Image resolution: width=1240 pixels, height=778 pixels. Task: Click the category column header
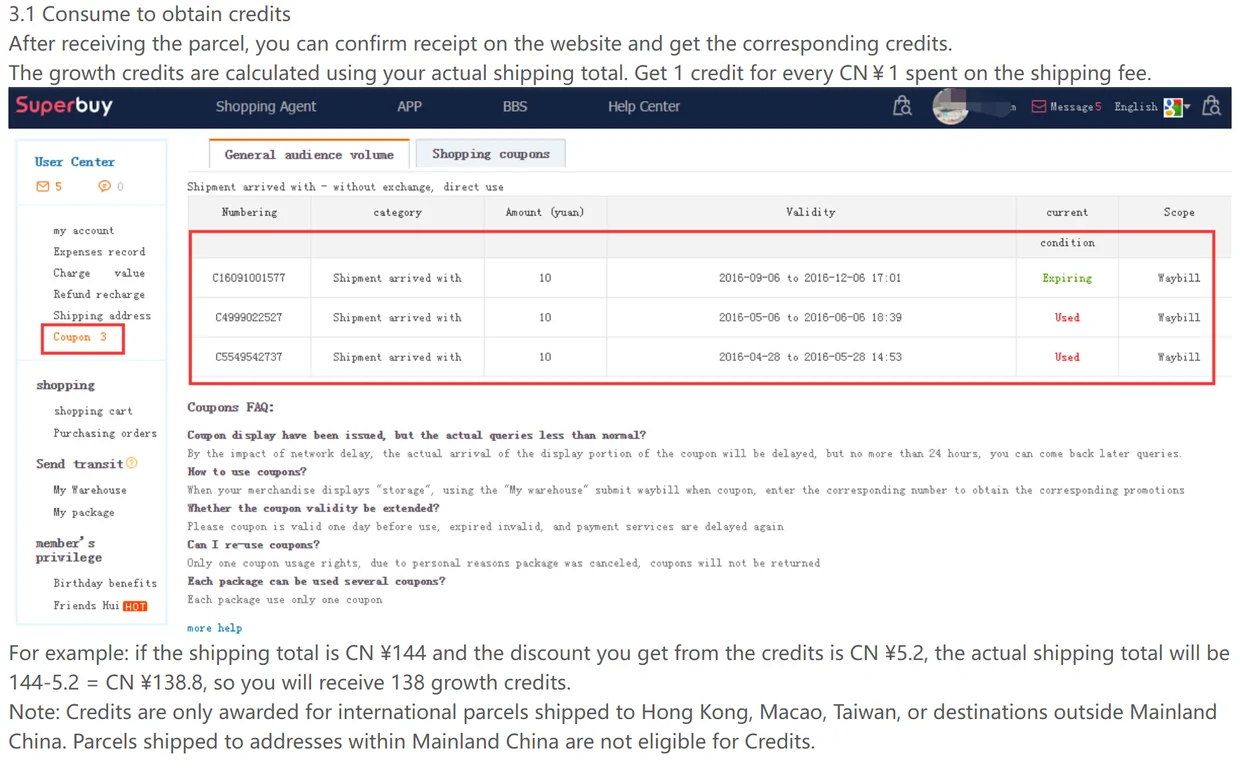pyautogui.click(x=397, y=212)
